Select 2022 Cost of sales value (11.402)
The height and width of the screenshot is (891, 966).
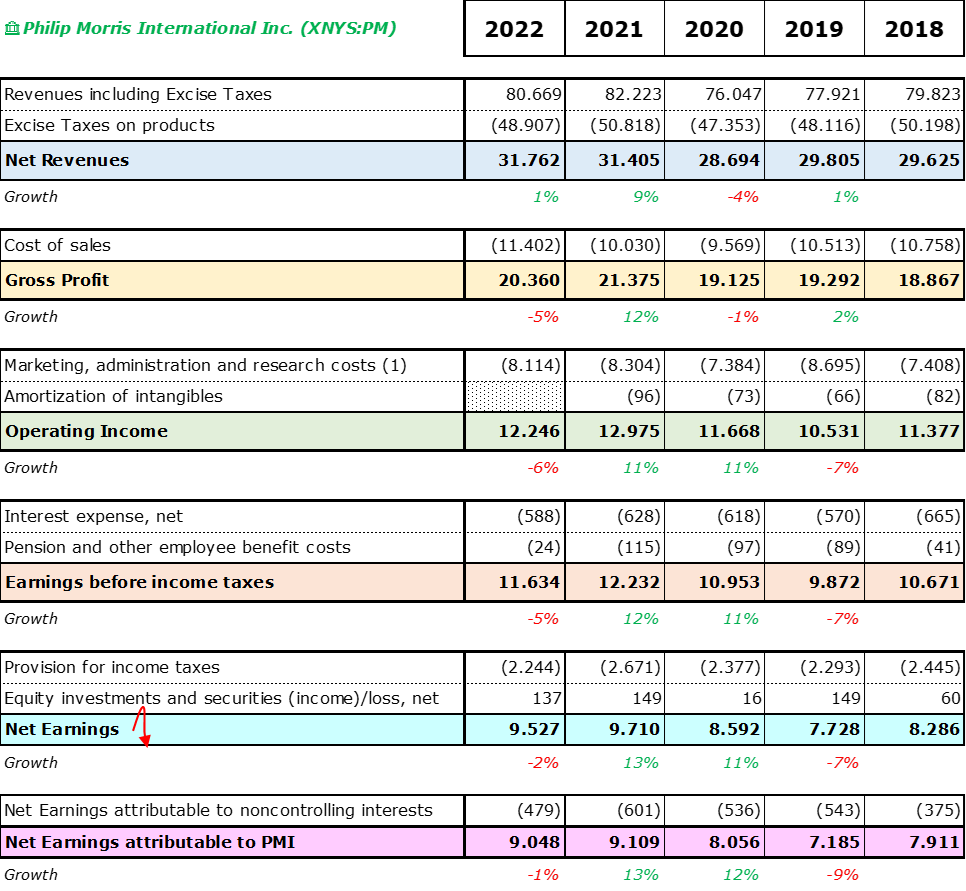coord(526,245)
